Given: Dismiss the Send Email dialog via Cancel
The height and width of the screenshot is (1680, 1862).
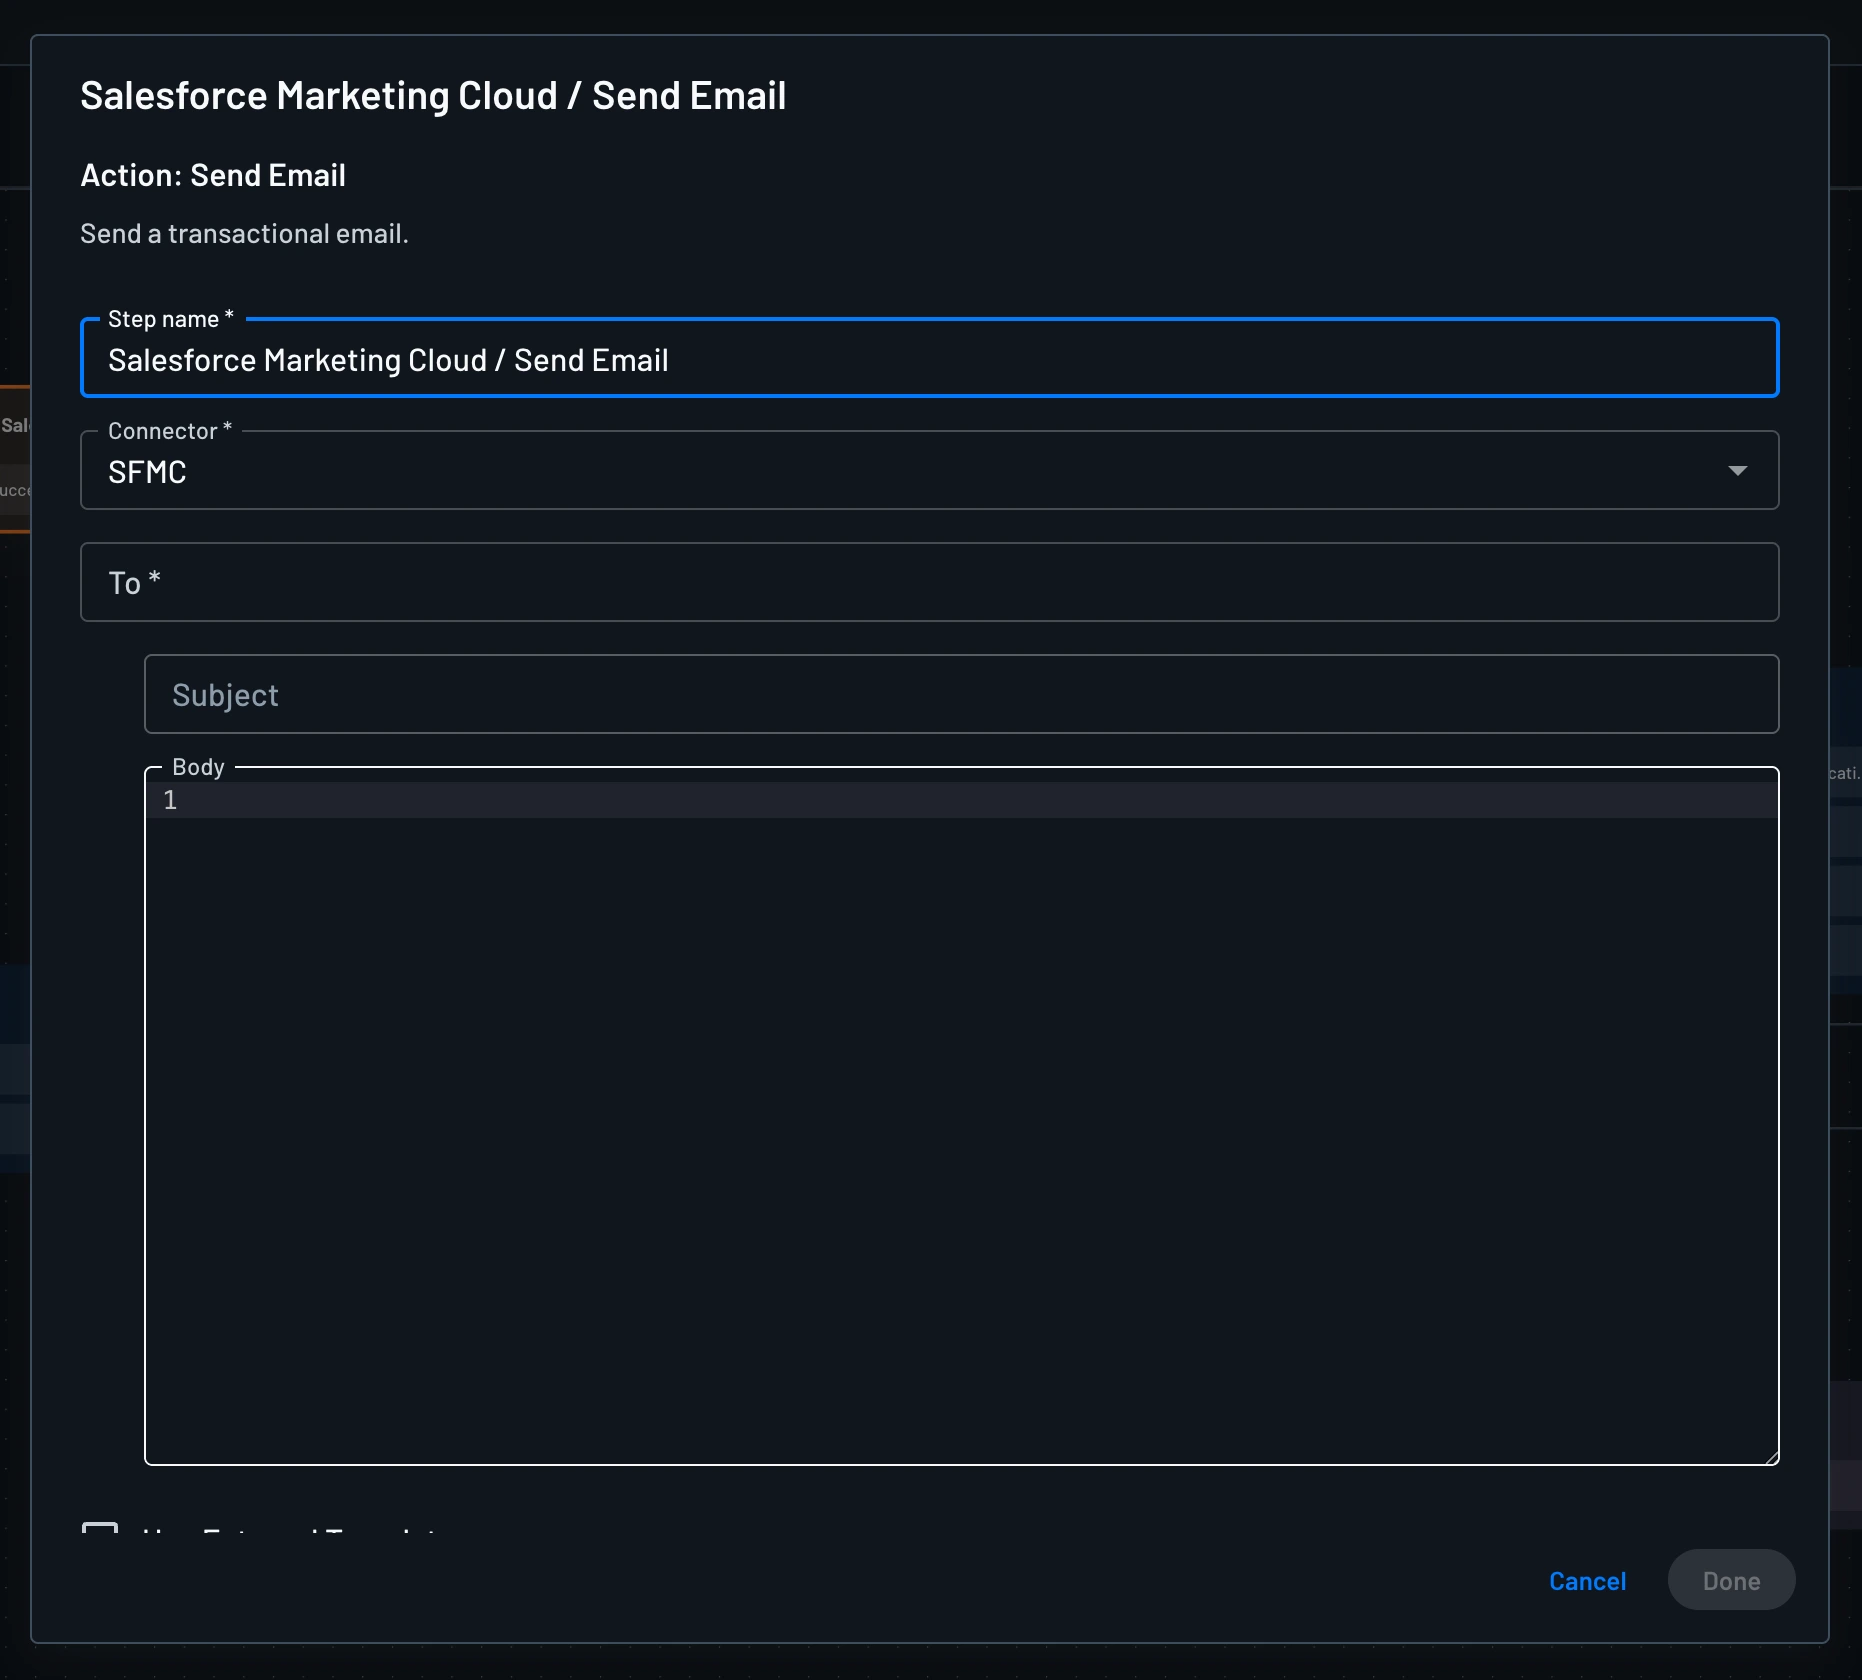Looking at the screenshot, I should tap(1588, 1581).
